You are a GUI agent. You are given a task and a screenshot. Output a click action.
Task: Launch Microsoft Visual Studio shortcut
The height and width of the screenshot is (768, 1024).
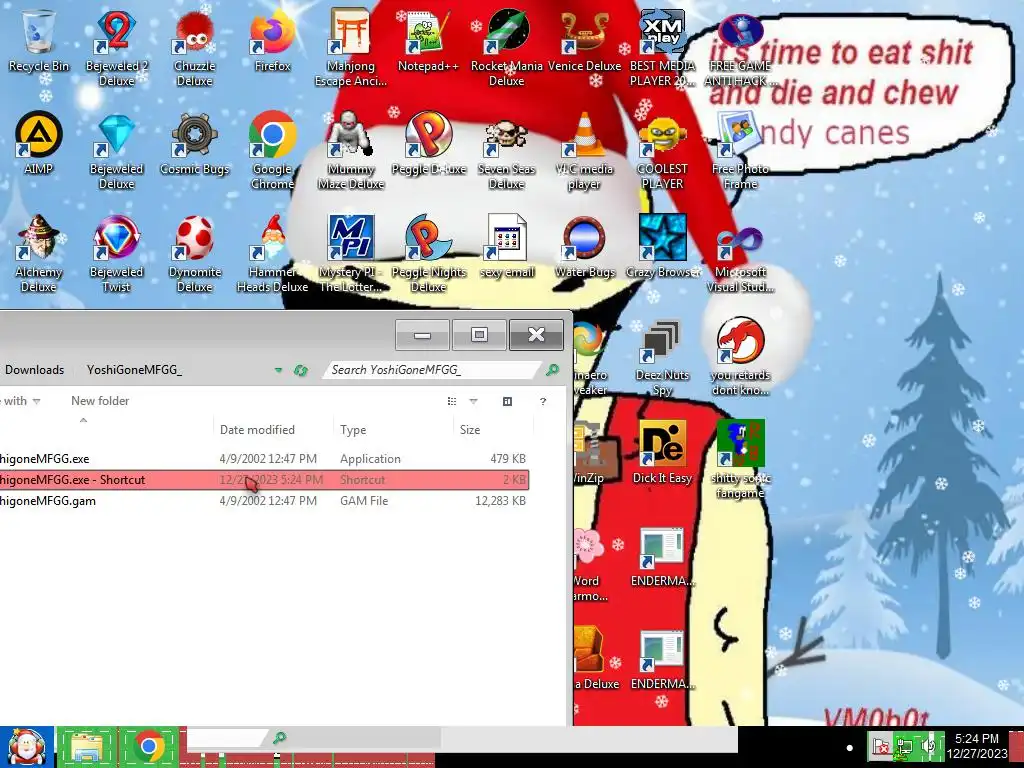[x=741, y=253]
